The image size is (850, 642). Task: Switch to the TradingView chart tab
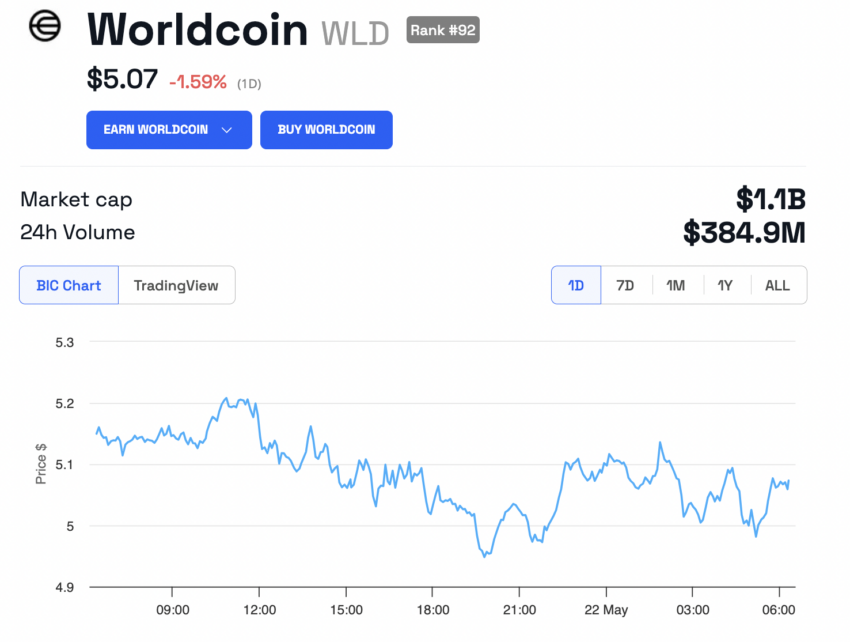[x=176, y=285]
